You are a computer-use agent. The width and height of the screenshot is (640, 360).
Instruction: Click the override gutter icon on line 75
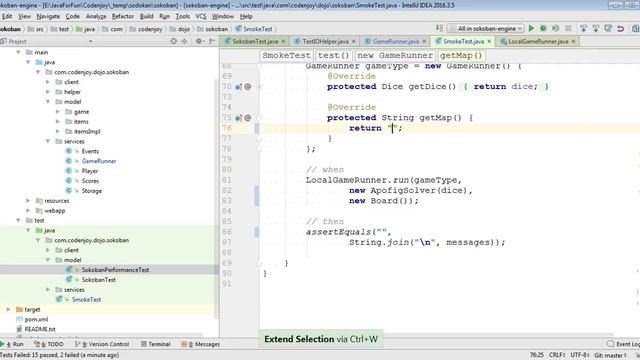(239, 118)
